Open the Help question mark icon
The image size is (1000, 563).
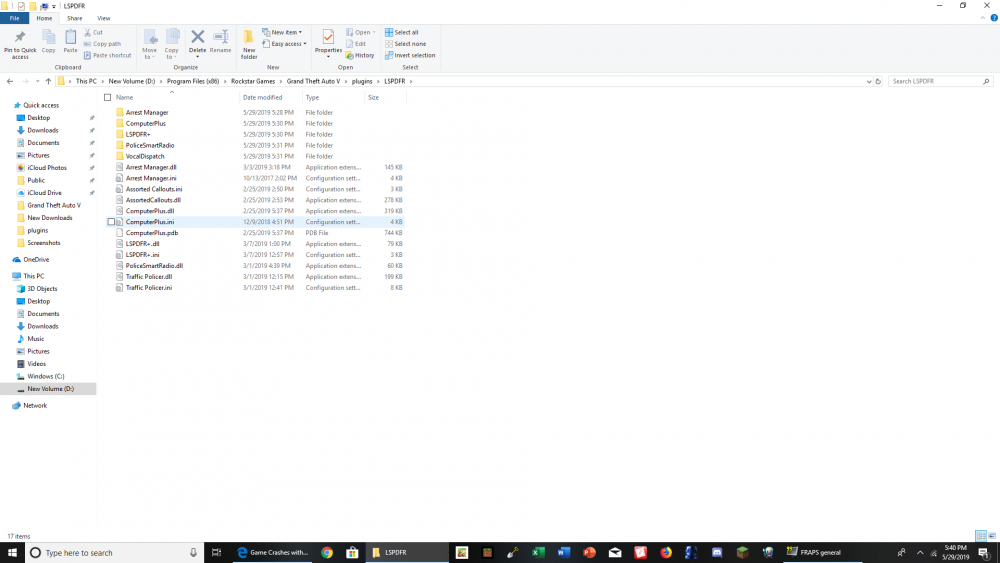coord(994,18)
